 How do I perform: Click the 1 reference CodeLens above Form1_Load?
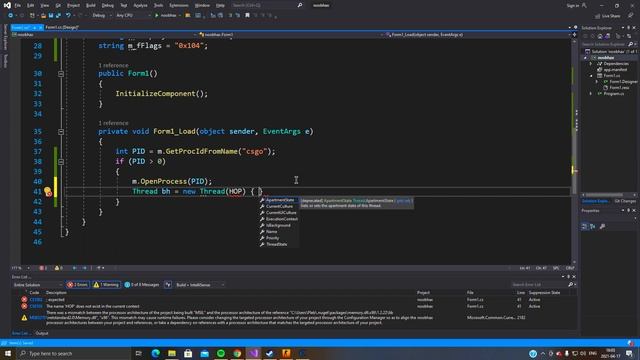coord(113,123)
